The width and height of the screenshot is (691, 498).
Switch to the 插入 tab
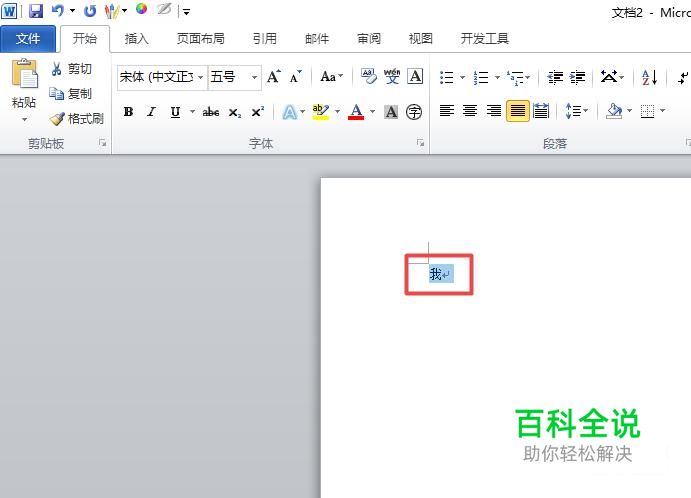point(136,39)
